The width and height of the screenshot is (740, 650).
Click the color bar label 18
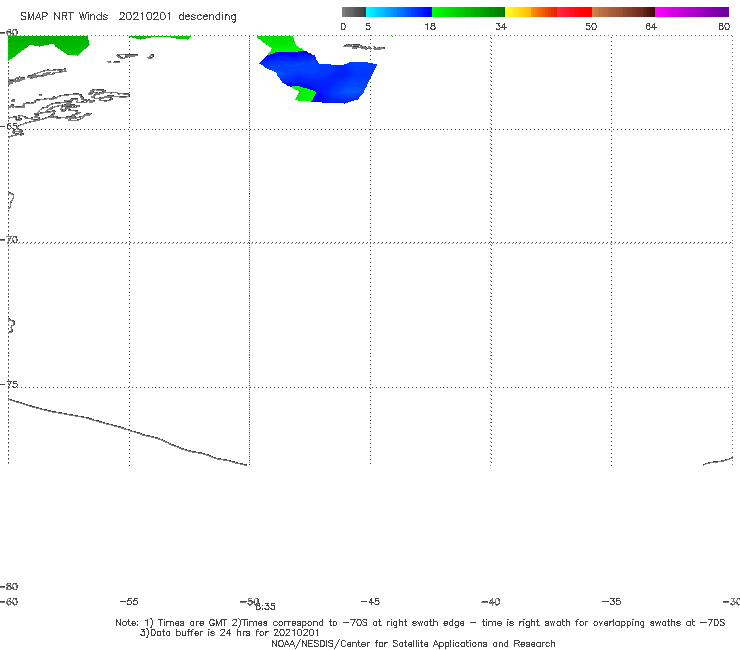pyautogui.click(x=430, y=26)
